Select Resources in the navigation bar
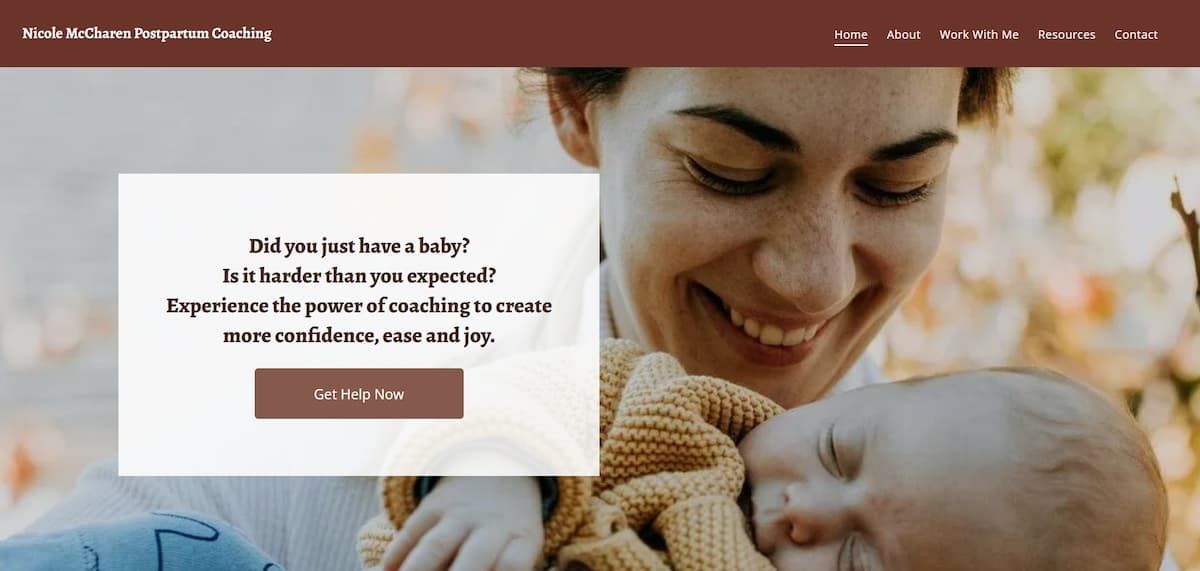This screenshot has height=571, width=1200. (x=1066, y=34)
